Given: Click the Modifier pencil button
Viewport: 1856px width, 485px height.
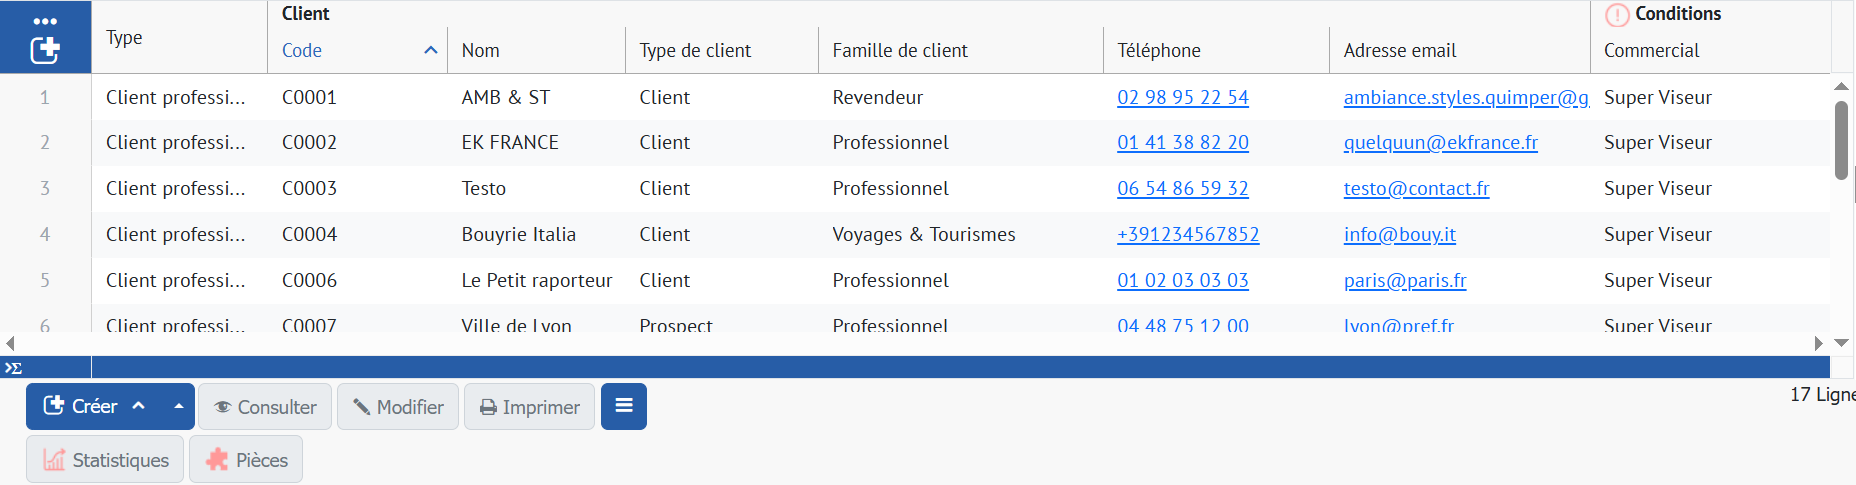Looking at the screenshot, I should tap(398, 407).
